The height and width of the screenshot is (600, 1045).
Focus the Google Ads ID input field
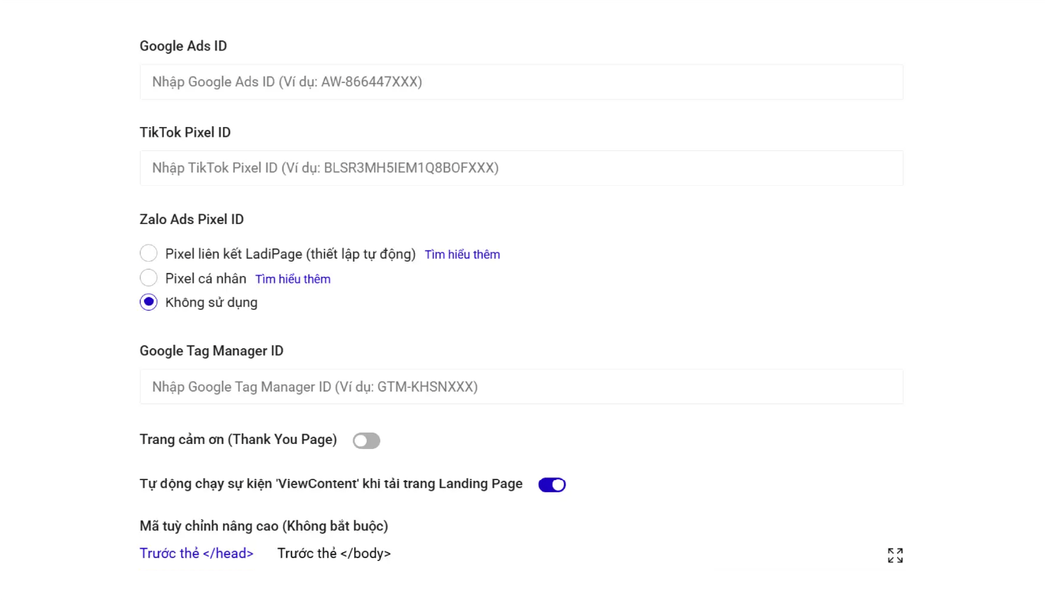click(x=521, y=82)
